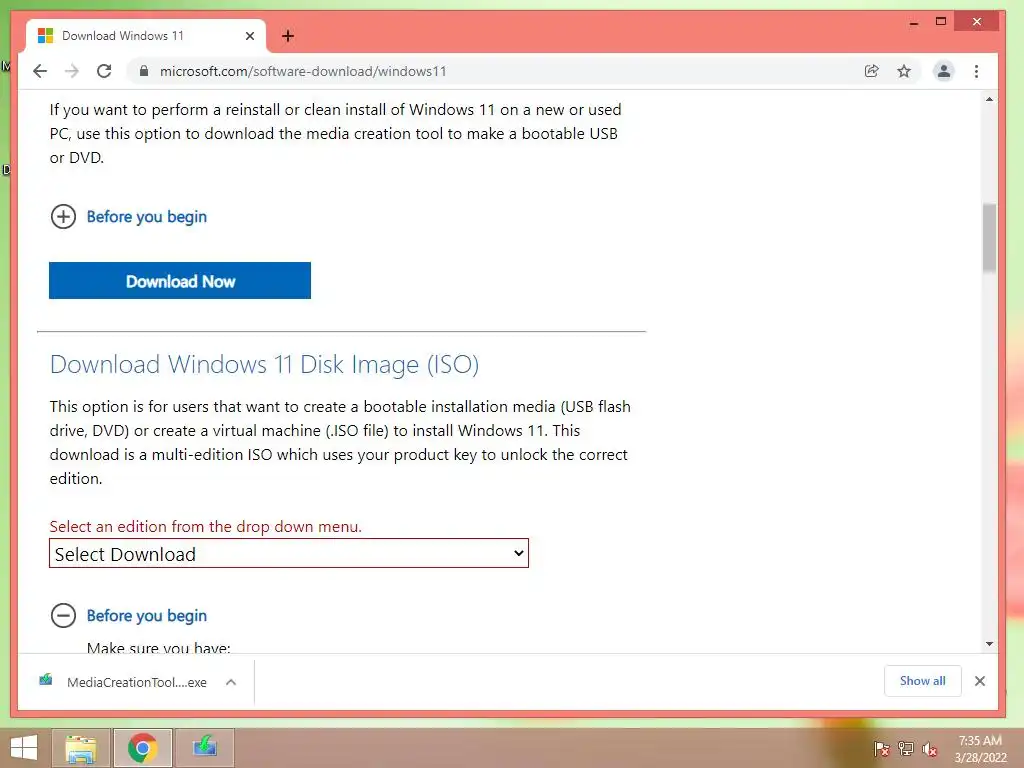Image resolution: width=1024 pixels, height=768 pixels.
Task: Bookmark this page with the star icon
Action: 904,71
